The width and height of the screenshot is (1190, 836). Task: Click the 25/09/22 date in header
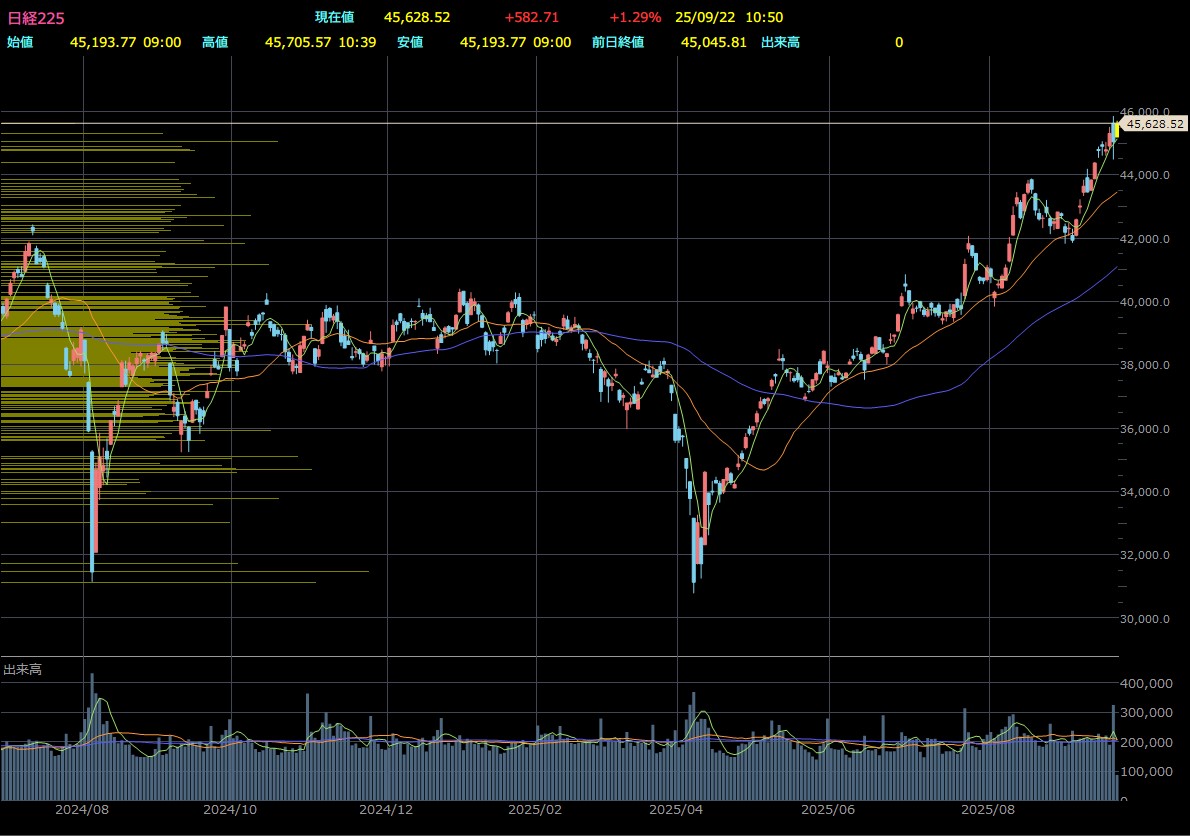(x=705, y=17)
